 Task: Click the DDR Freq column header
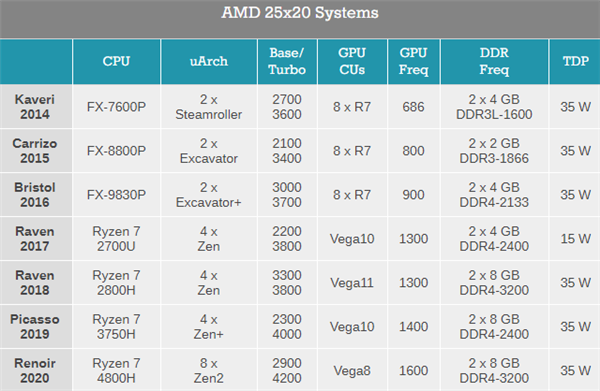pos(494,61)
